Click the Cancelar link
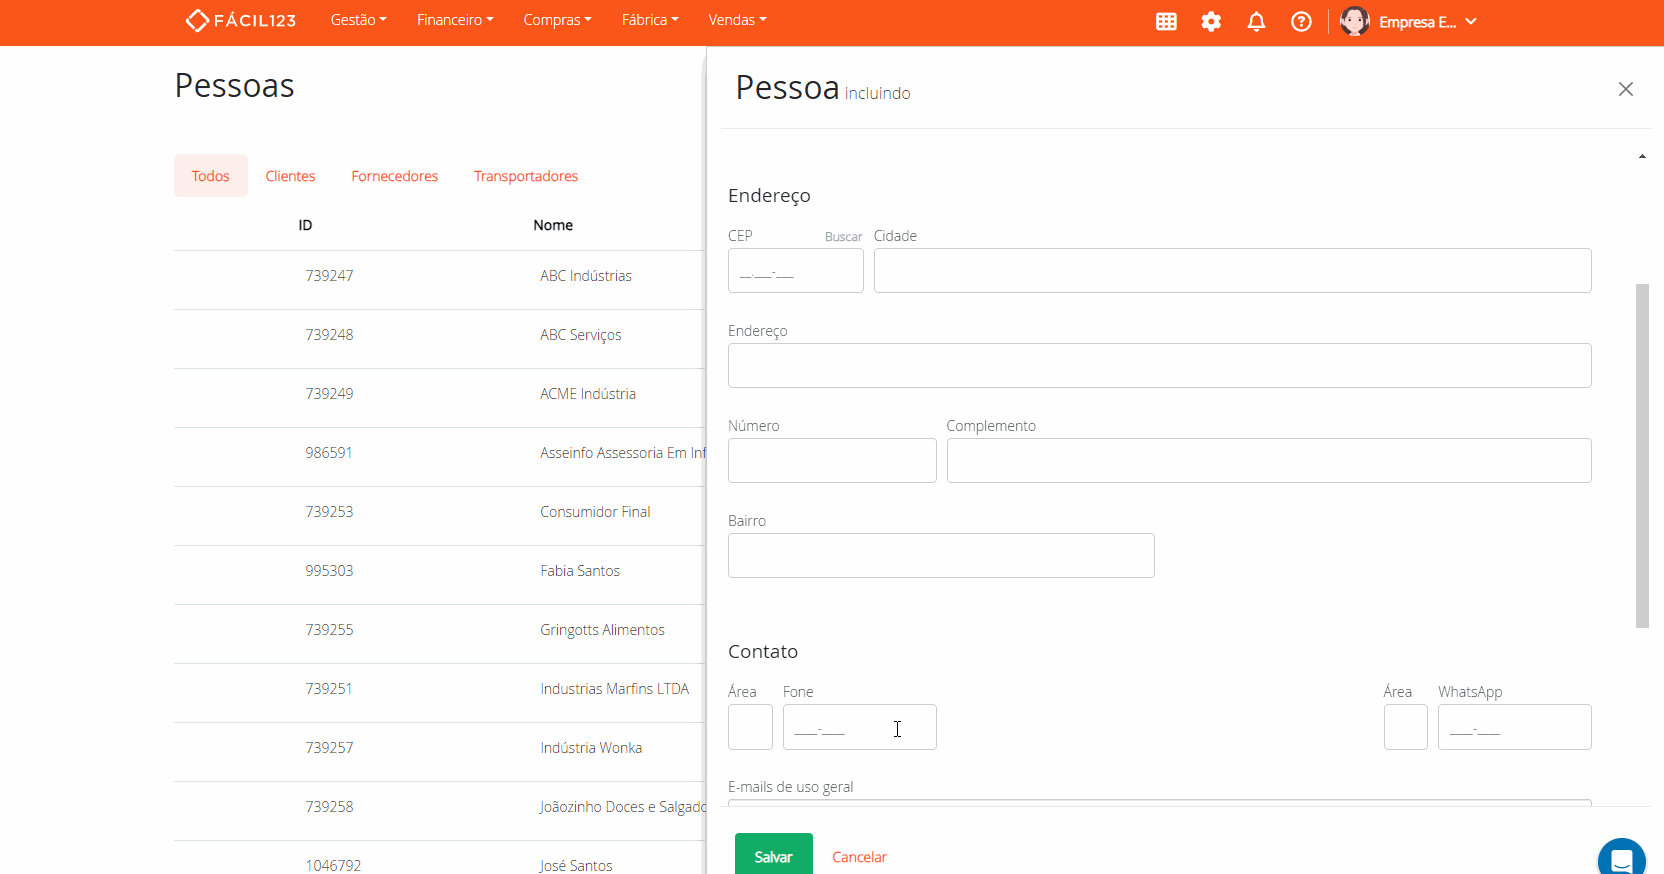This screenshot has width=1664, height=874. 859,857
